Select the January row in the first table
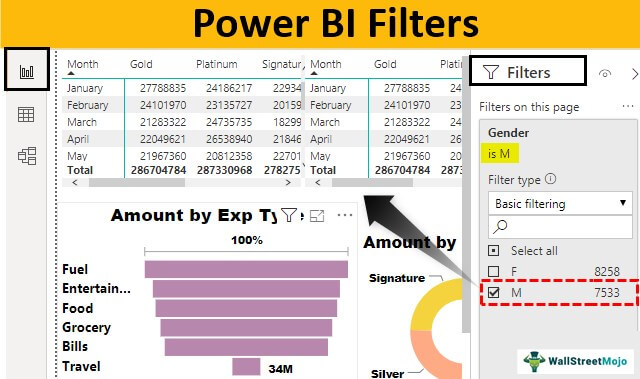This screenshot has width=640, height=379. pyautogui.click(x=182, y=88)
